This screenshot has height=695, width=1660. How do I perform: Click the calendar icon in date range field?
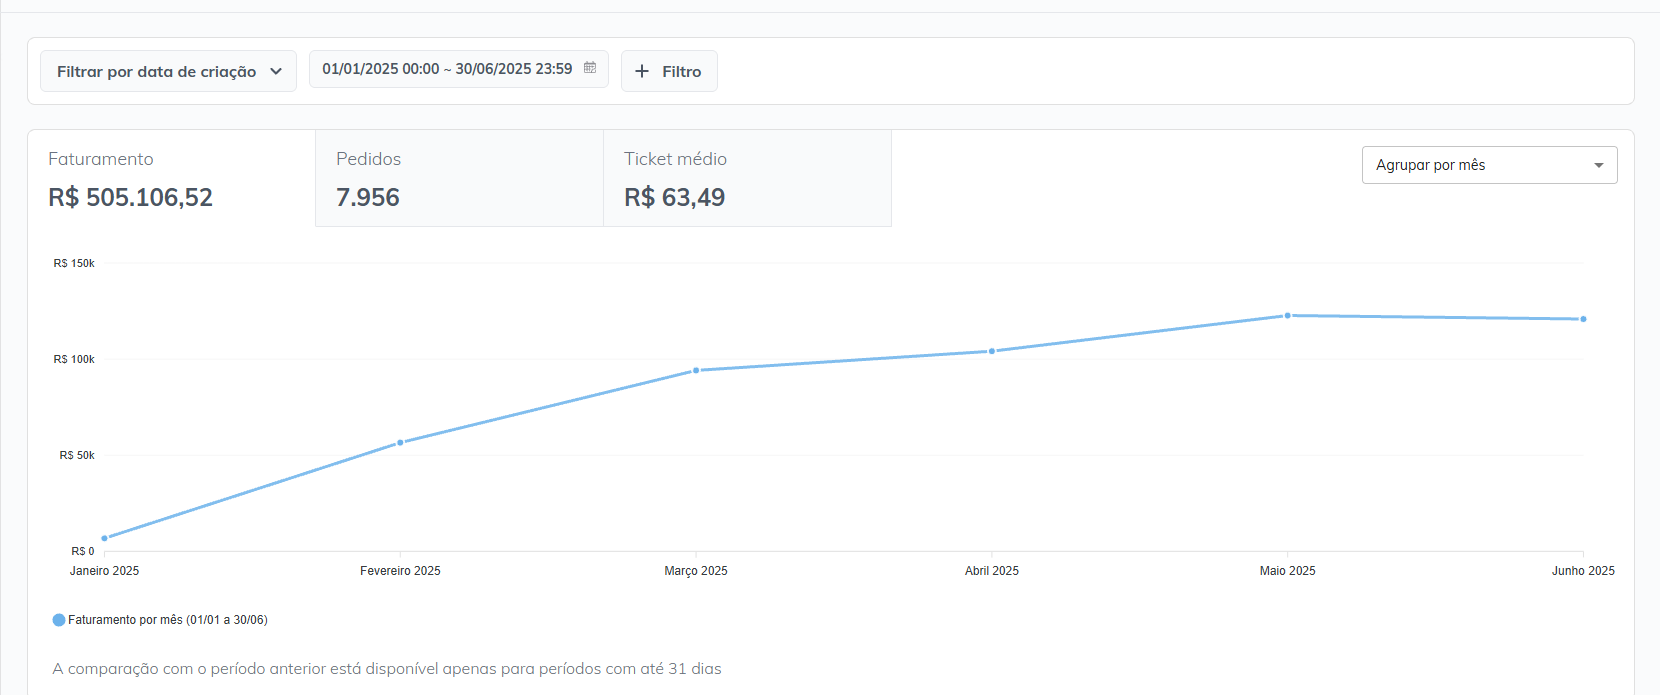[590, 68]
